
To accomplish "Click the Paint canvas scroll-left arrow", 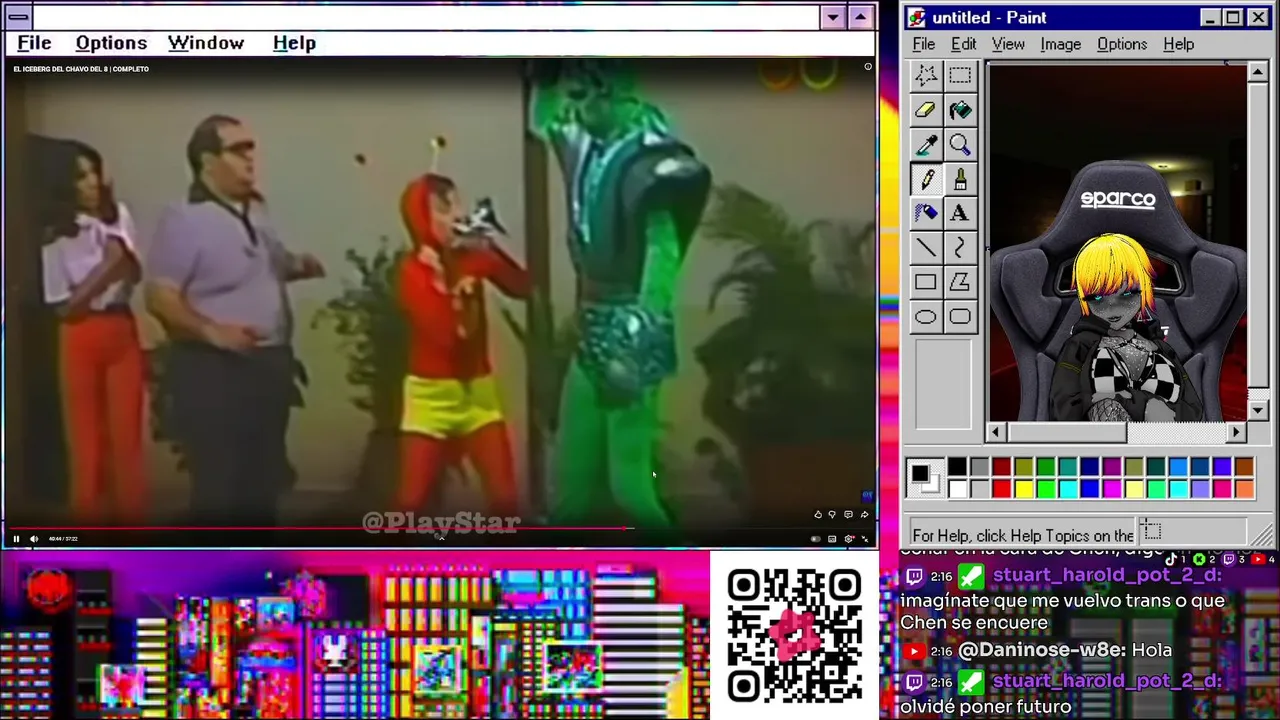I will [996, 432].
